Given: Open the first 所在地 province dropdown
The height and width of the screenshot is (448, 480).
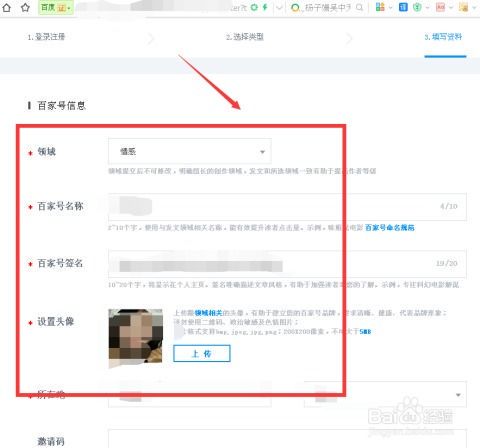Looking at the screenshot, I should 190,395.
